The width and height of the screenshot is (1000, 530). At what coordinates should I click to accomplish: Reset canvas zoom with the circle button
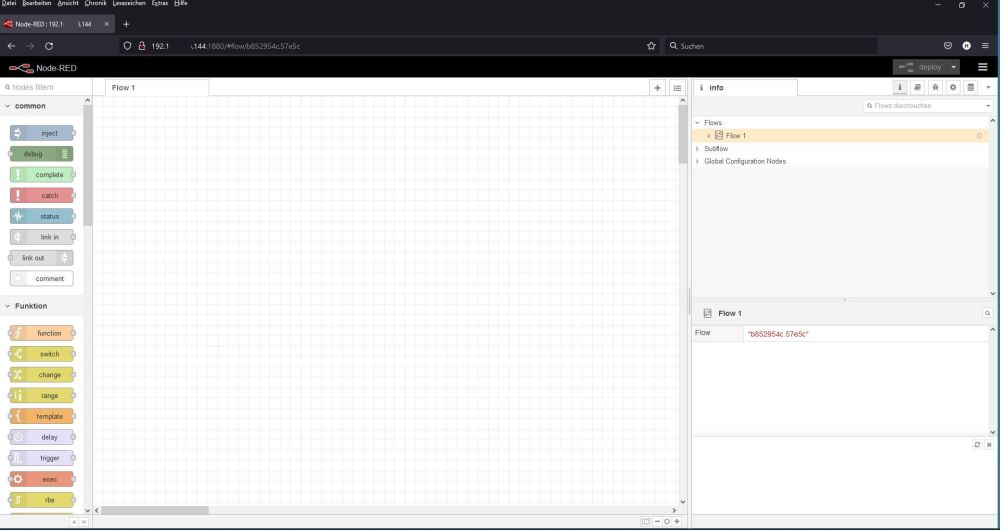(667, 521)
